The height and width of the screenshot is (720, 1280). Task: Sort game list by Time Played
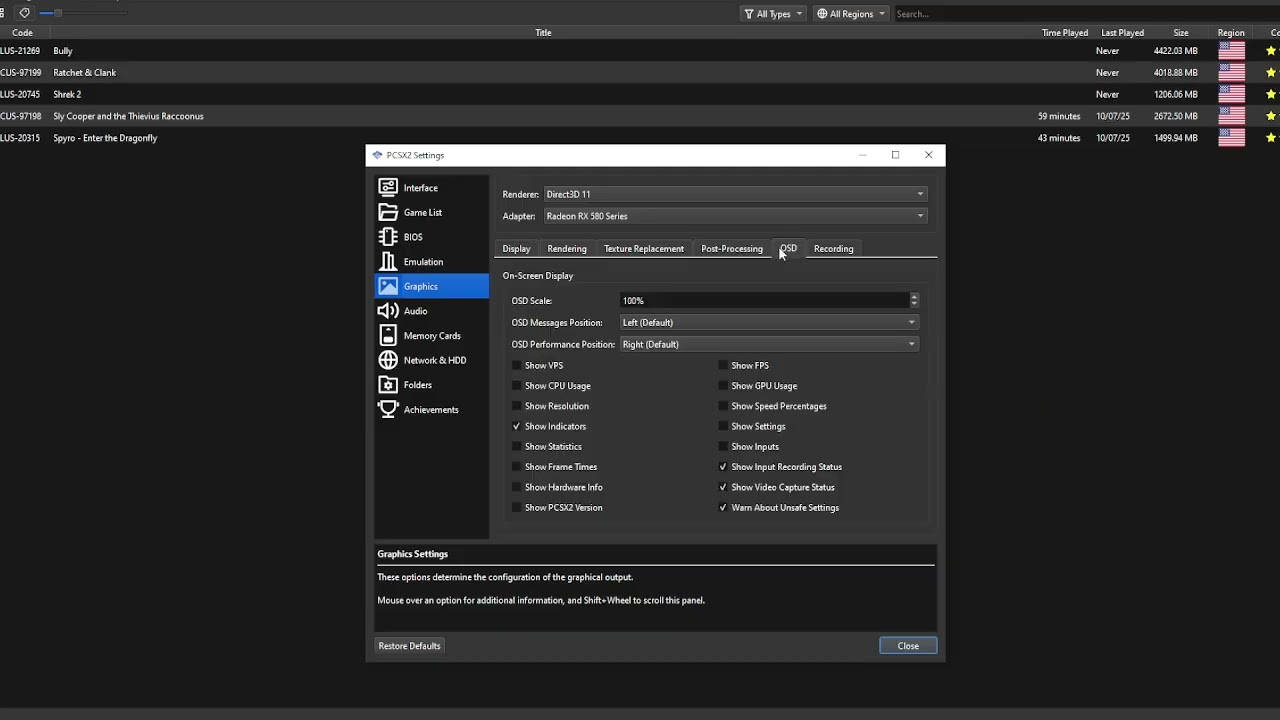(x=1065, y=33)
